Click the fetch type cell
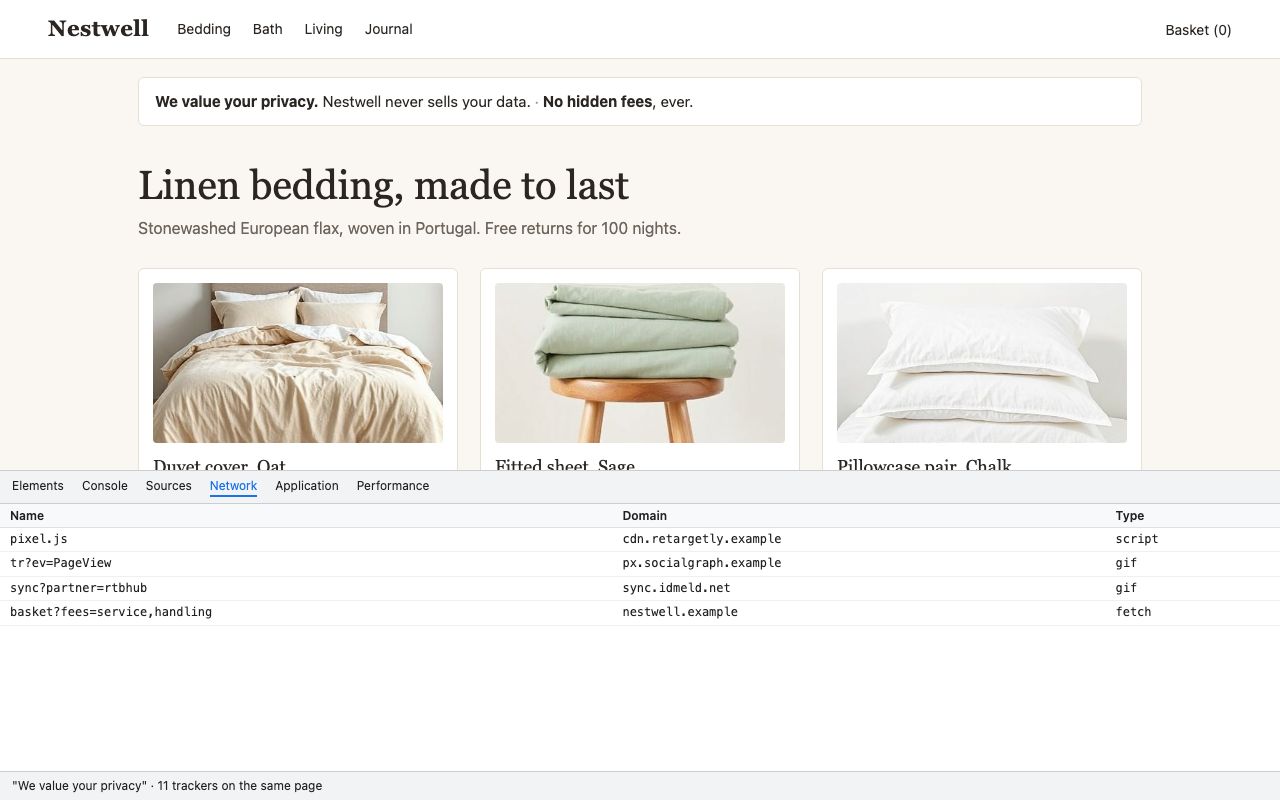 1134,612
